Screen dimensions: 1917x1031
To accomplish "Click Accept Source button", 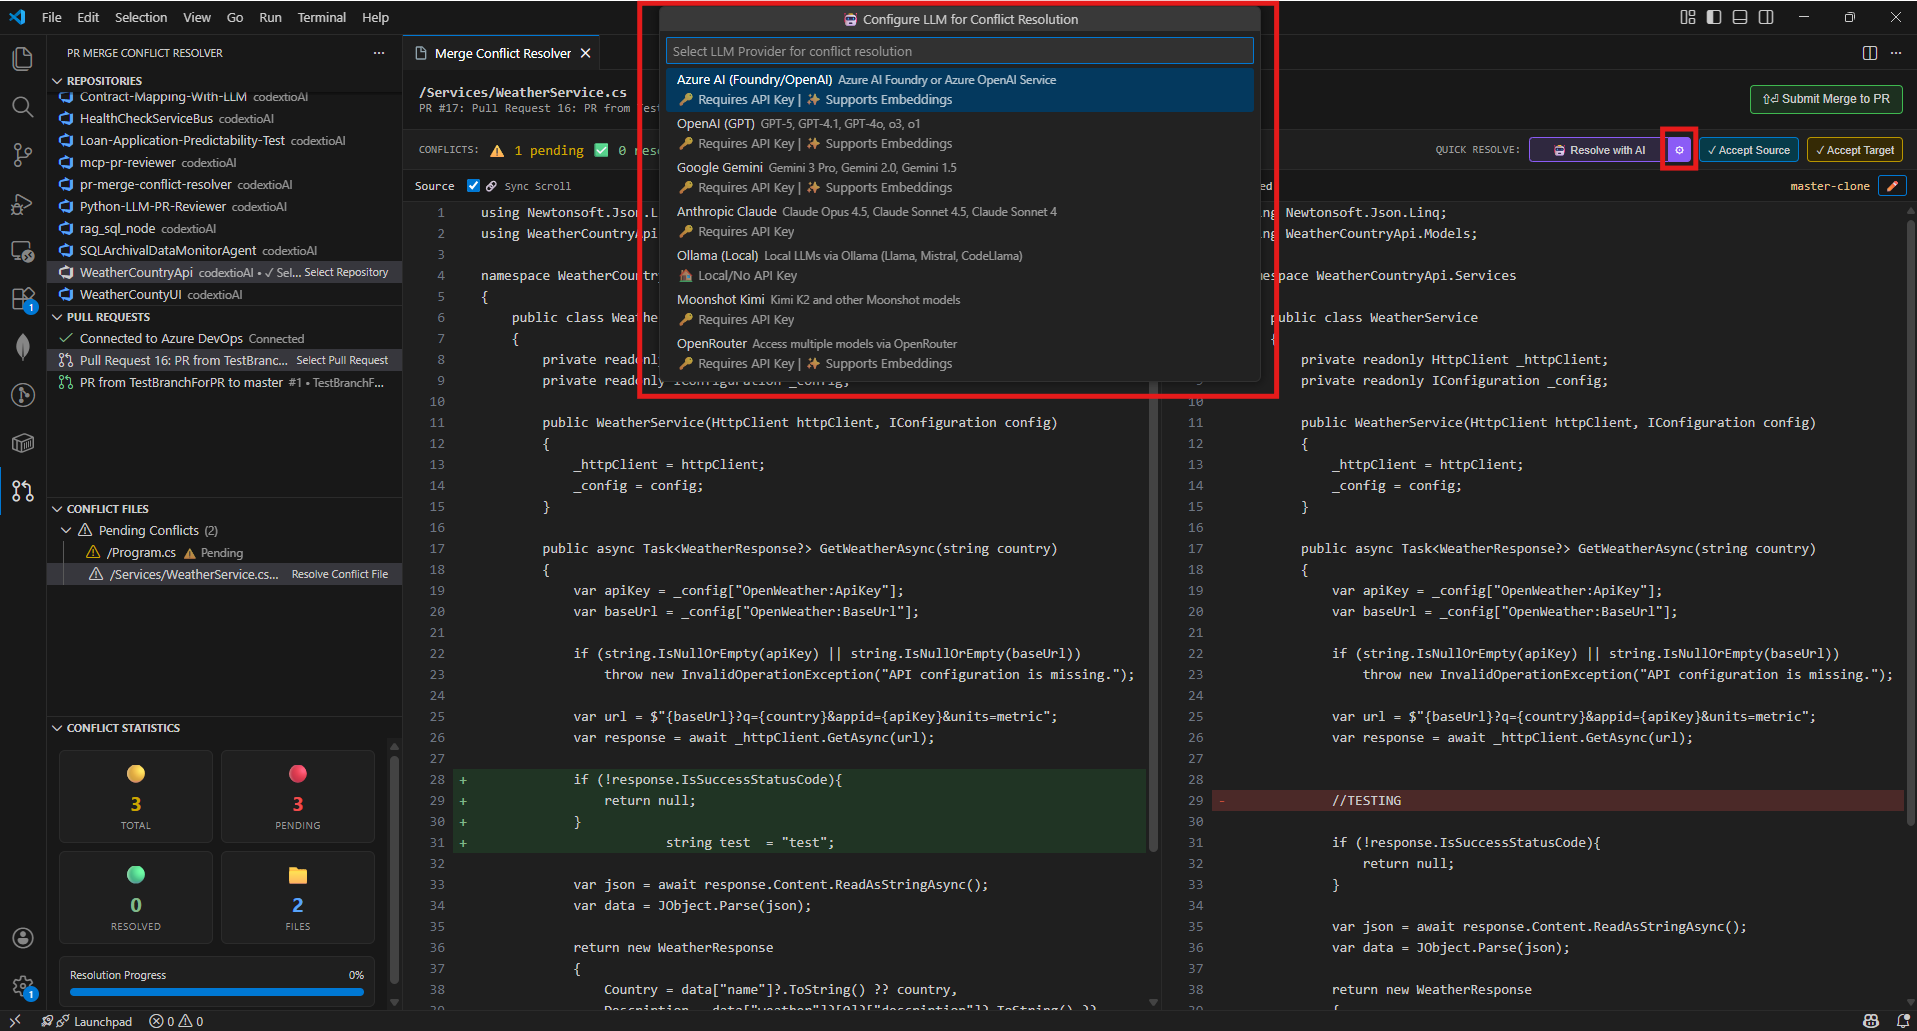I will tap(1749, 150).
